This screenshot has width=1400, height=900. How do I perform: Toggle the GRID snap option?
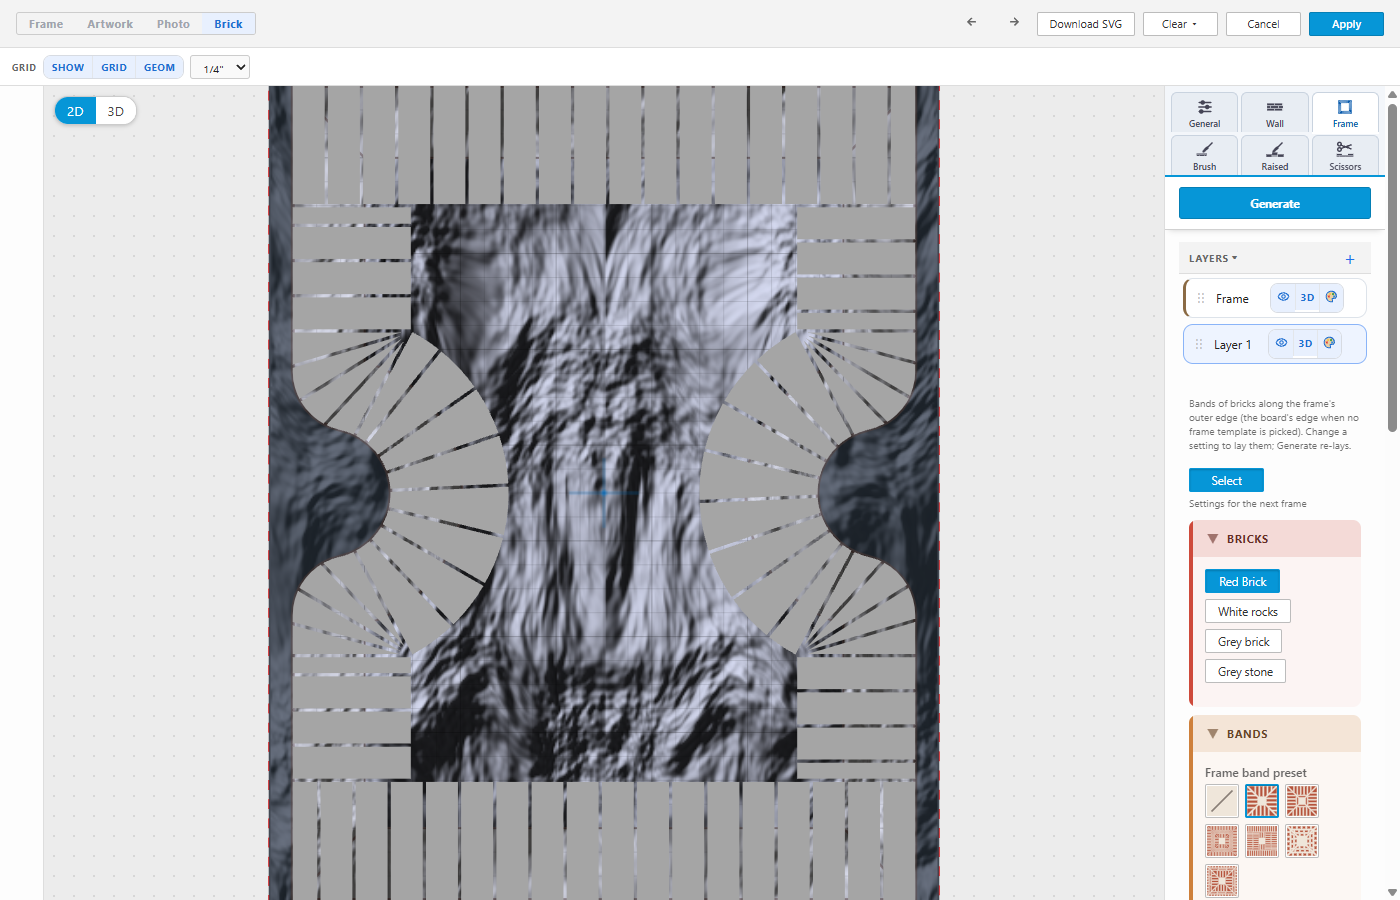click(114, 67)
